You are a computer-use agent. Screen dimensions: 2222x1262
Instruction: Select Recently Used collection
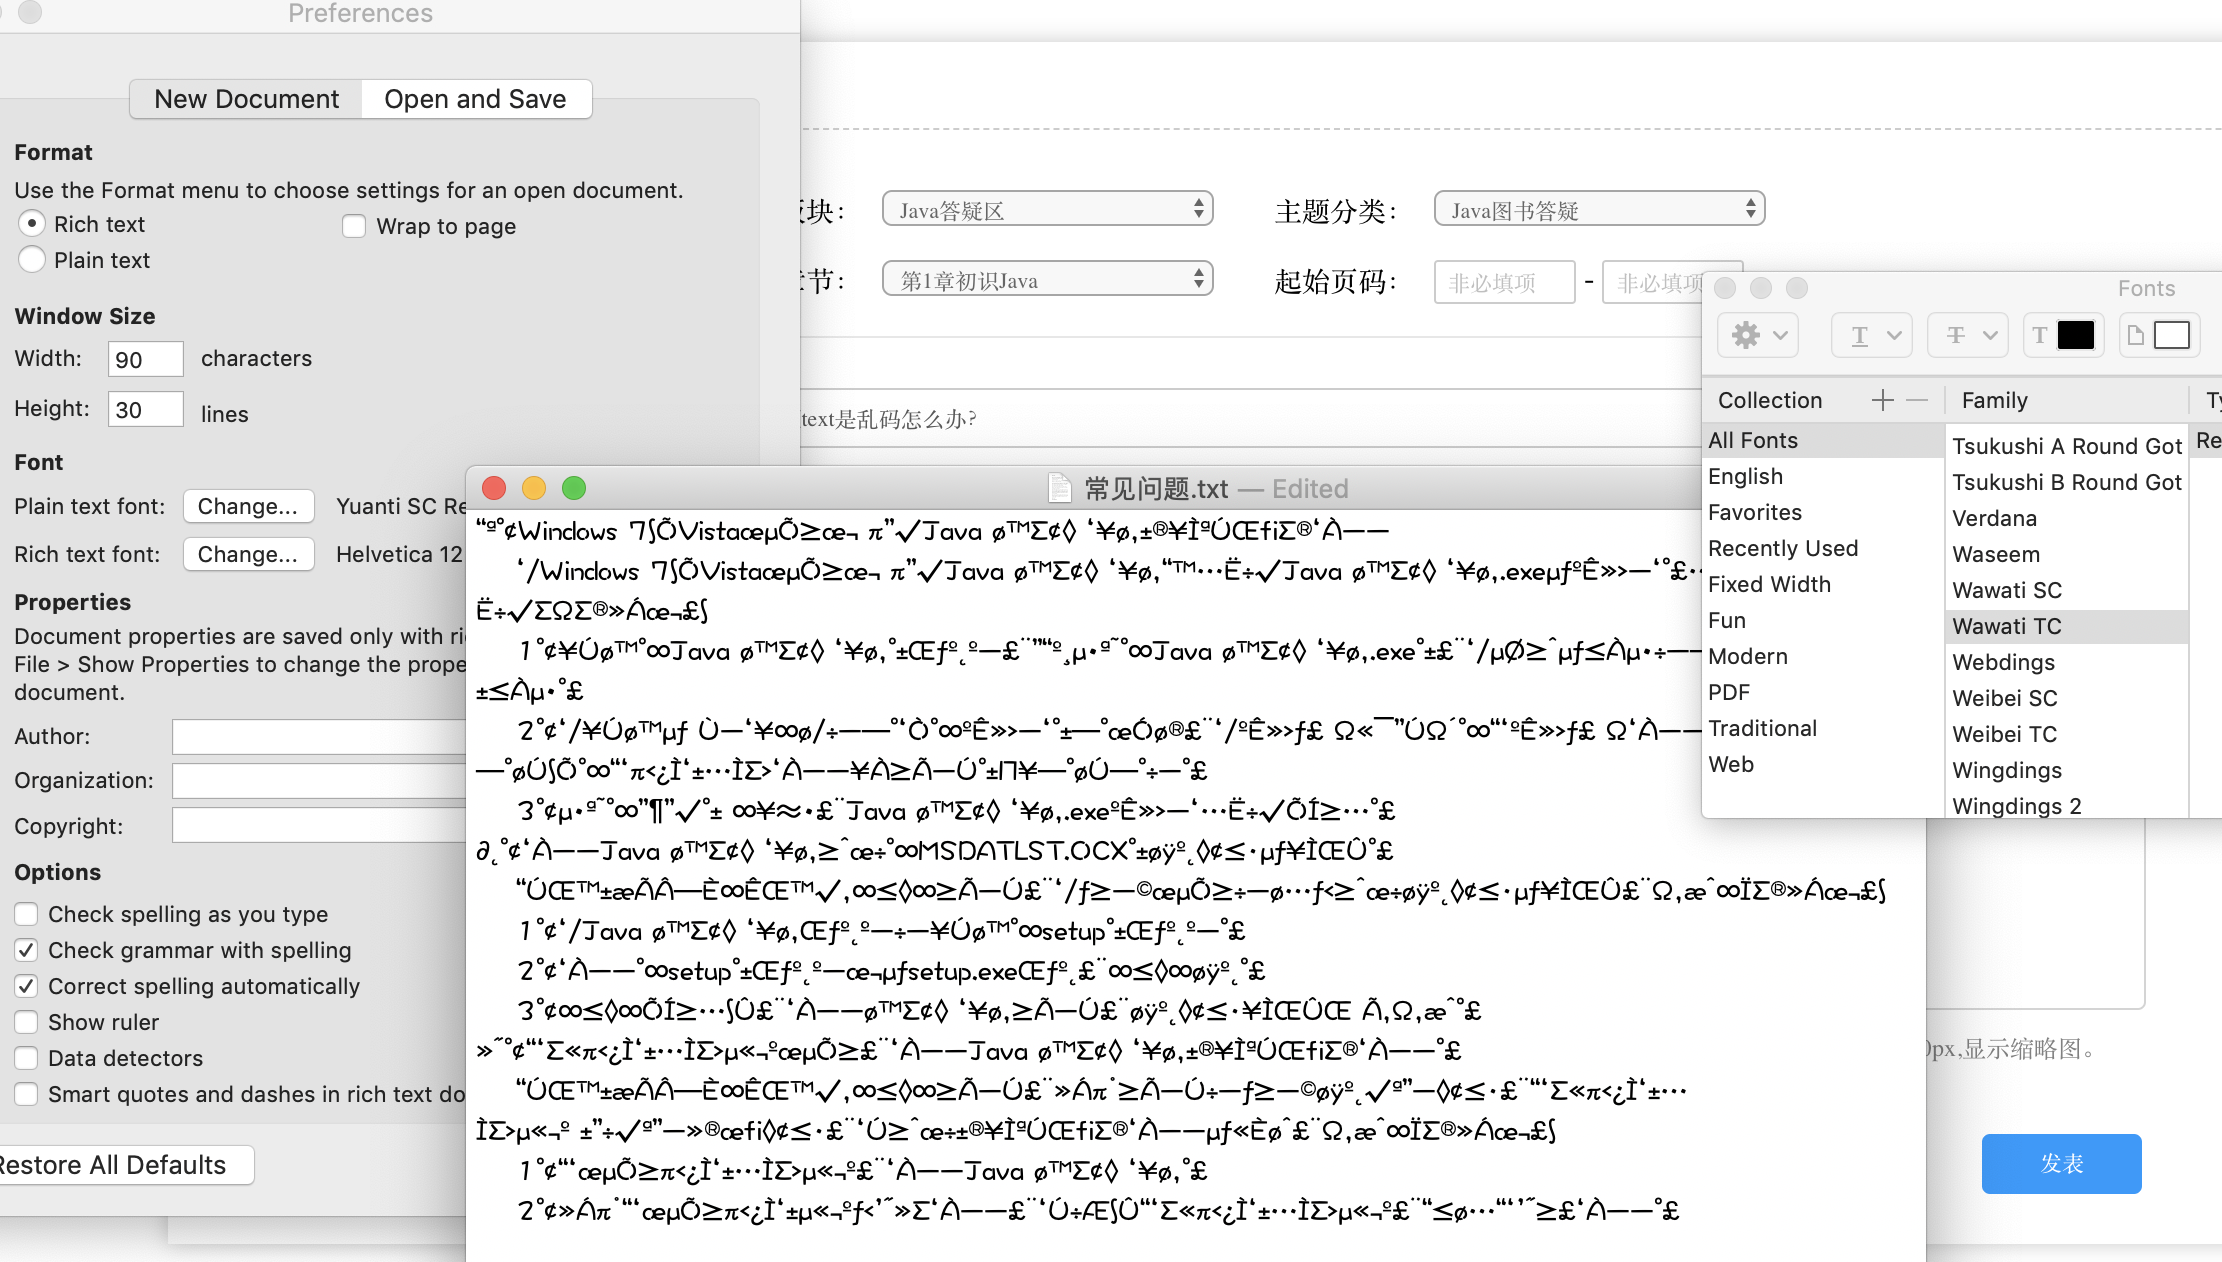tap(1822, 548)
